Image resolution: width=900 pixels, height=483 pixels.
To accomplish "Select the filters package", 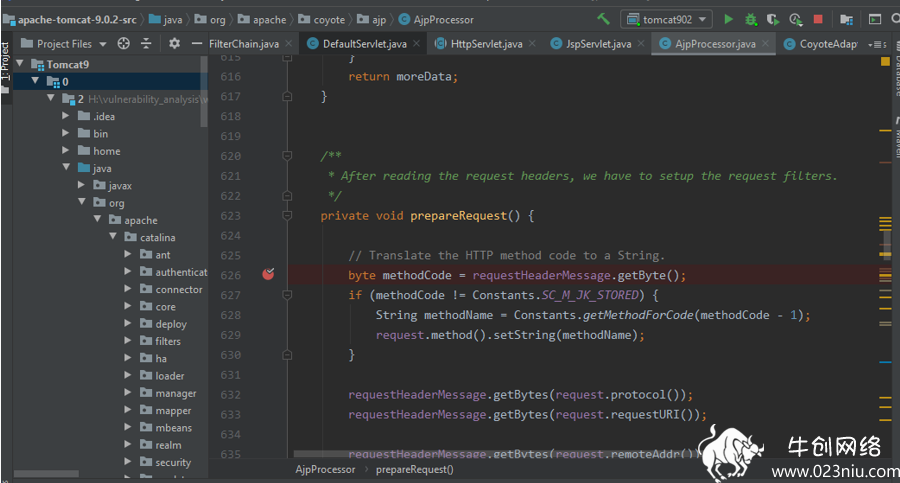I will 168,341.
